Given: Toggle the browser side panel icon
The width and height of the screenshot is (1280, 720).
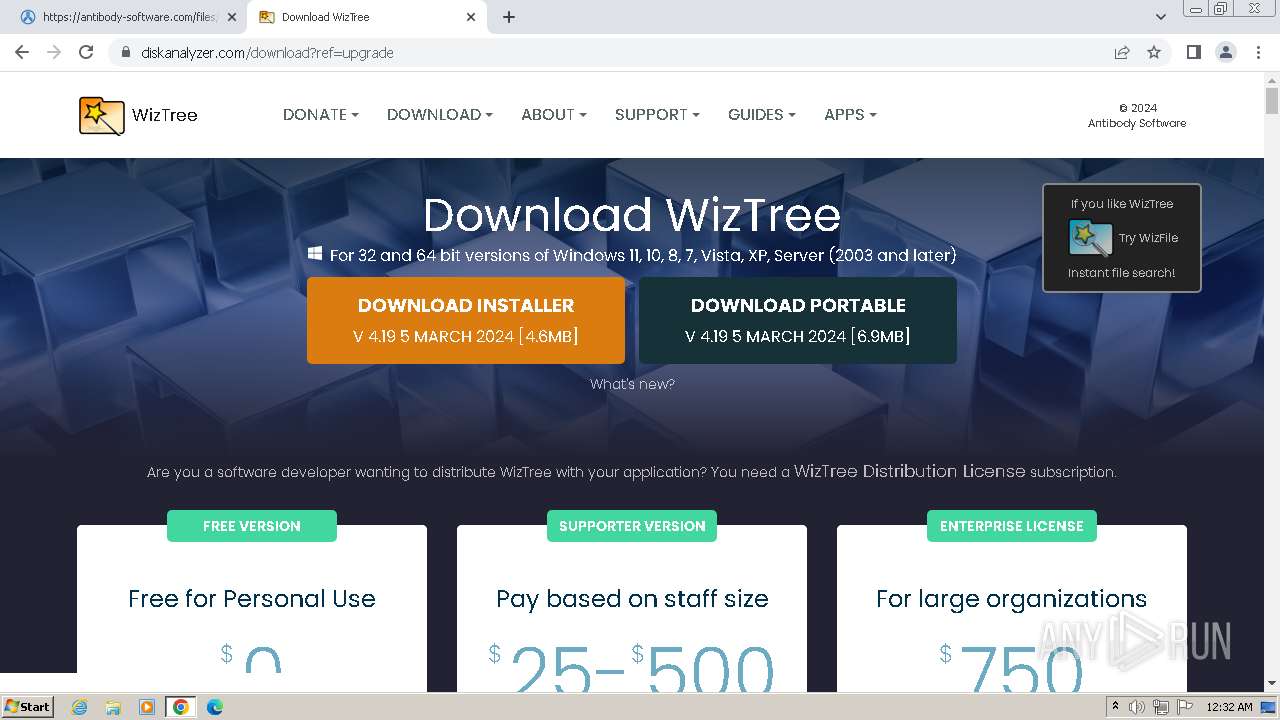Looking at the screenshot, I should (1193, 52).
